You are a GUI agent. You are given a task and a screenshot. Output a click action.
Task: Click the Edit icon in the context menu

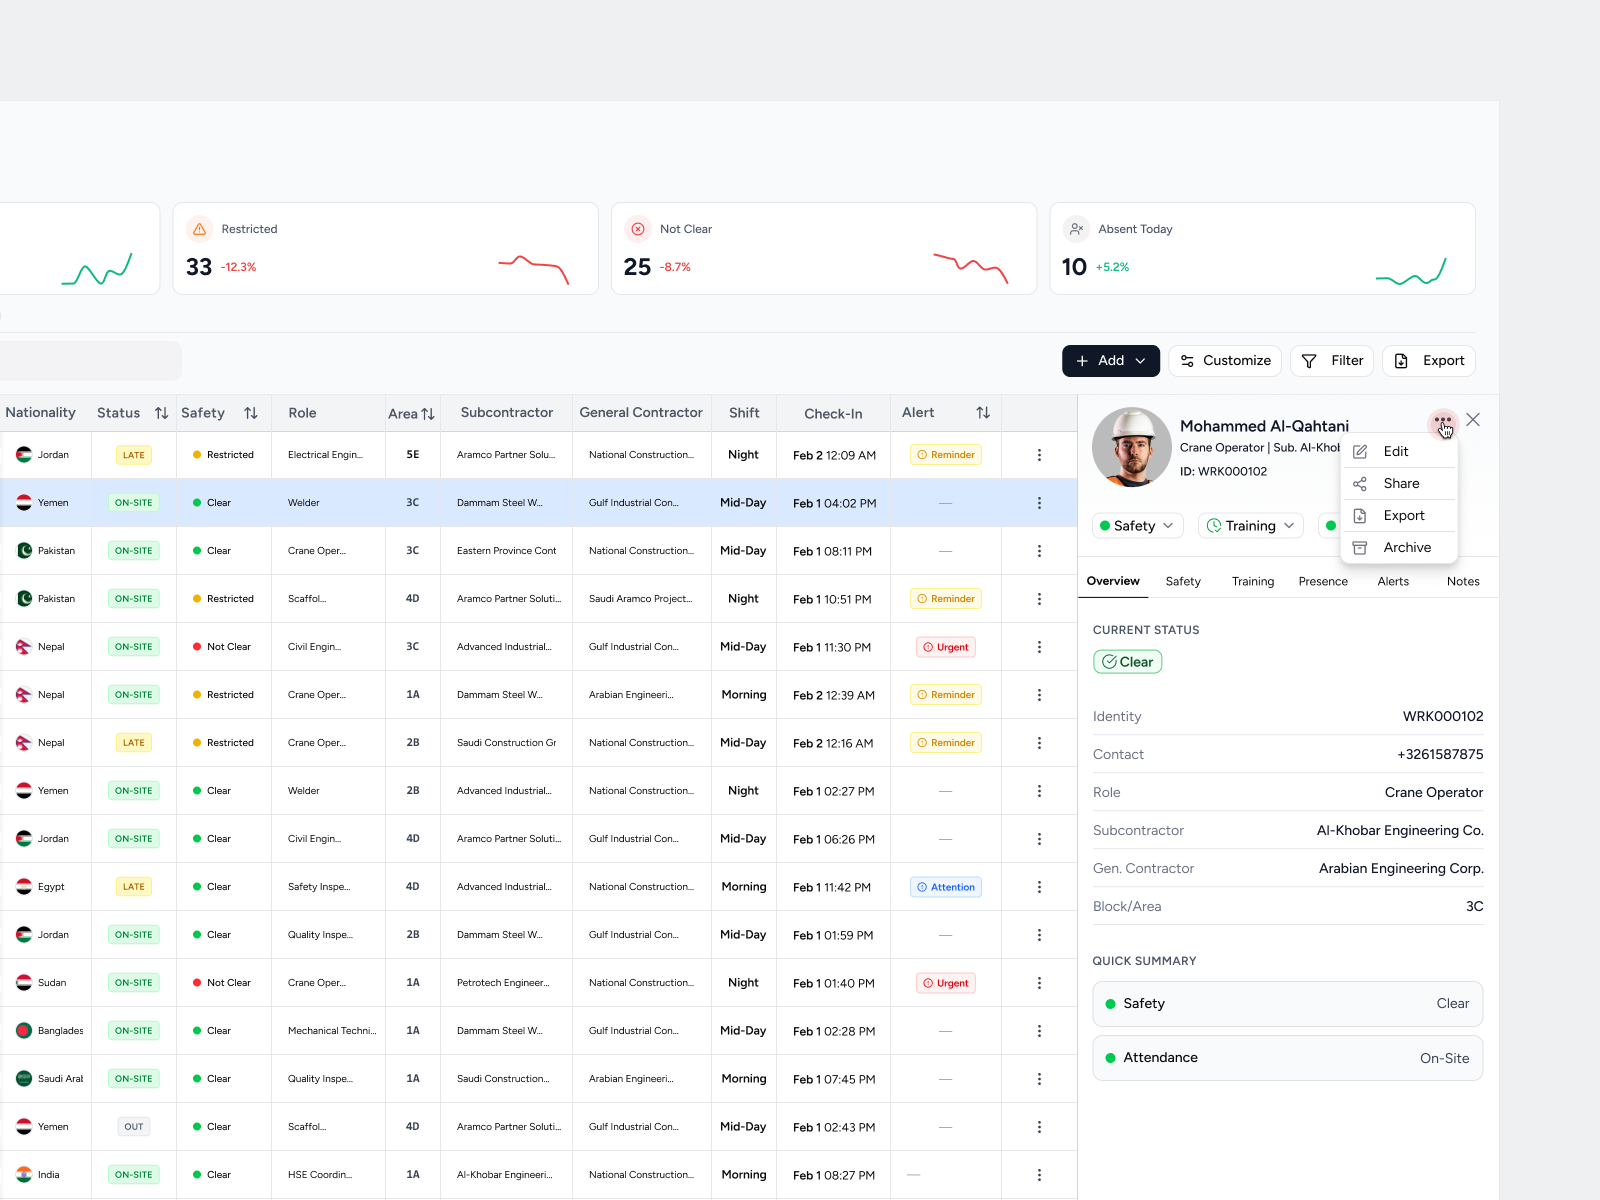pyautogui.click(x=1360, y=451)
